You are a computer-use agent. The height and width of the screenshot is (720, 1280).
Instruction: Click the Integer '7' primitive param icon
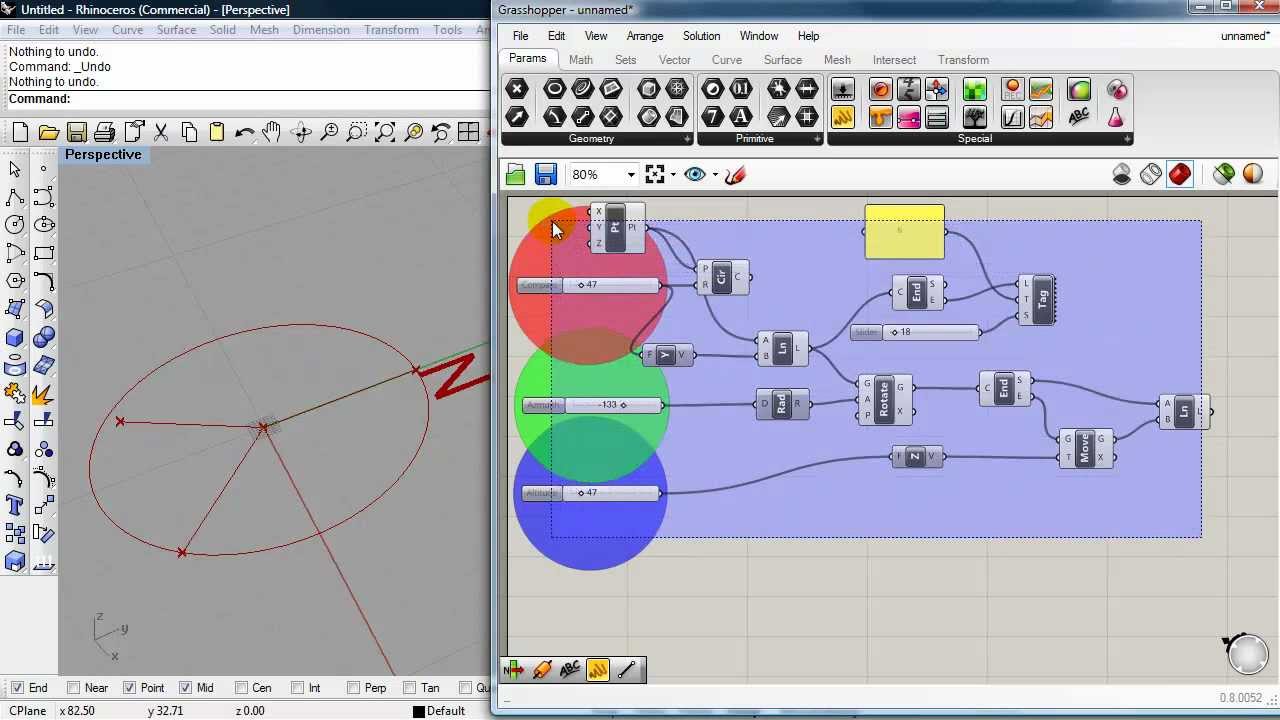click(x=713, y=117)
